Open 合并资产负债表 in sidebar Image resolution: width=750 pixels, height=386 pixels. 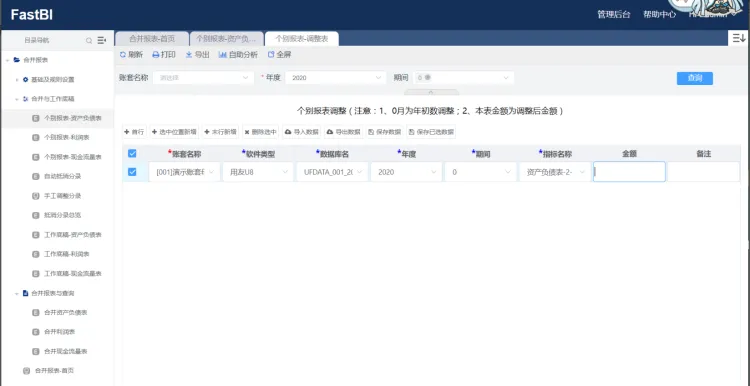pos(66,312)
